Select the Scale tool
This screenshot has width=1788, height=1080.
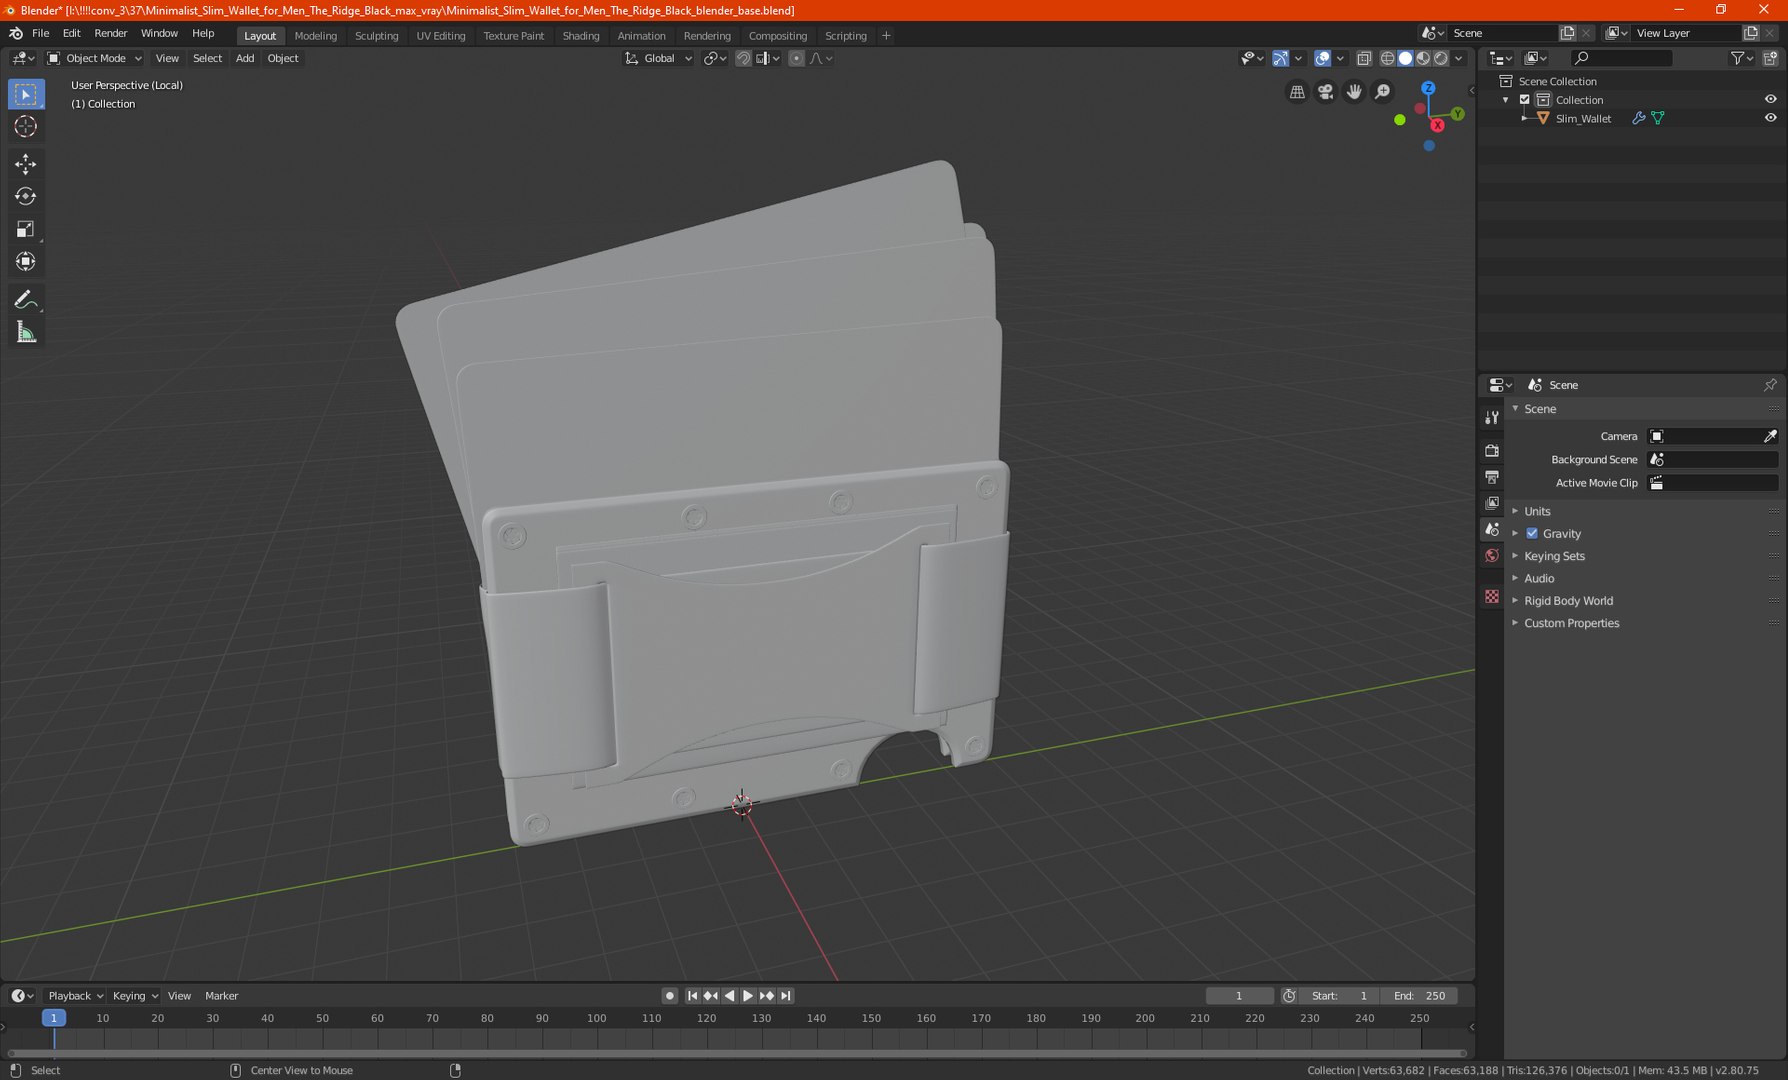(x=26, y=229)
